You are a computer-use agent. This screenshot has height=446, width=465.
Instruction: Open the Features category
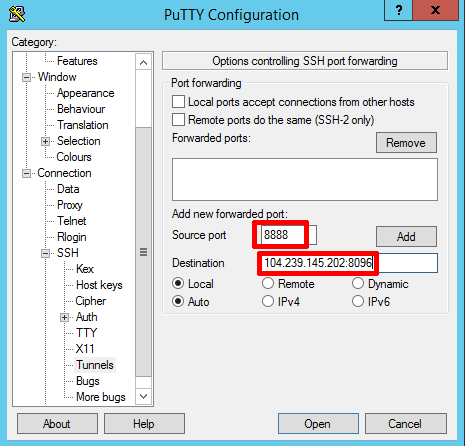tap(77, 61)
